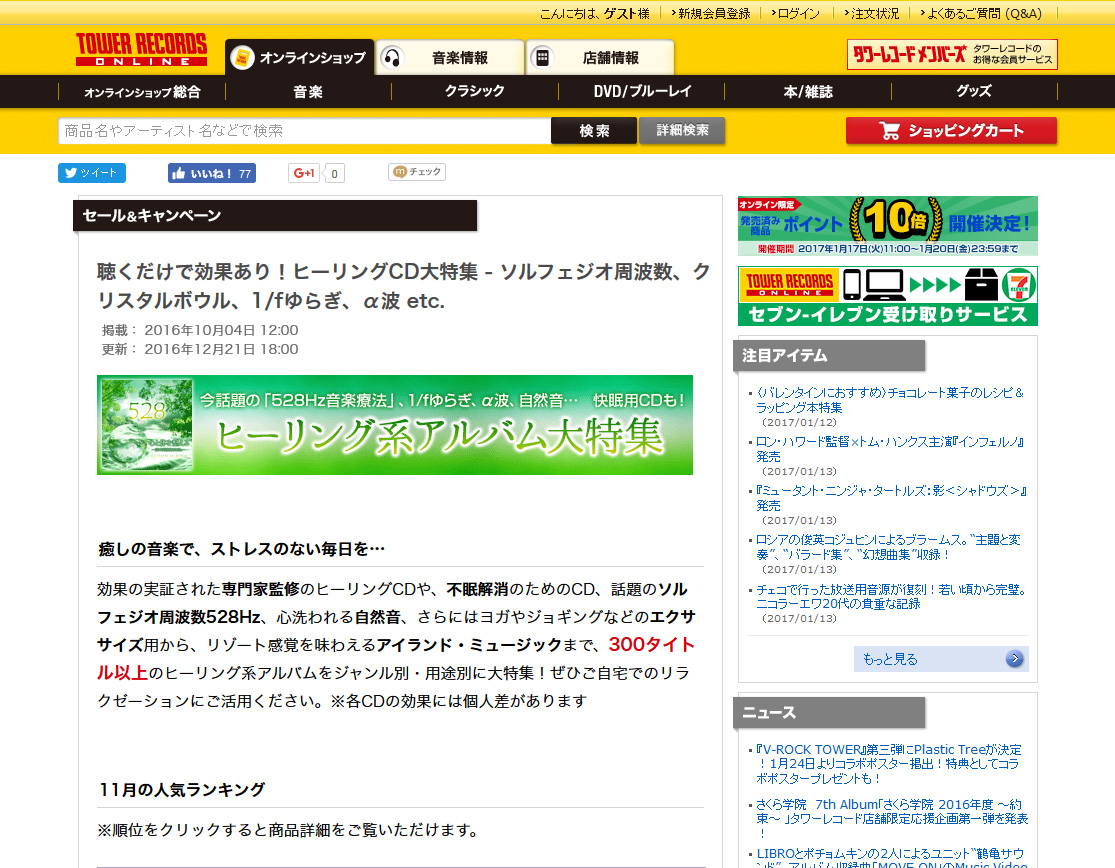Click the もっと見る link in 注目アイテム
Image resolution: width=1115 pixels, height=868 pixels.
940,659
